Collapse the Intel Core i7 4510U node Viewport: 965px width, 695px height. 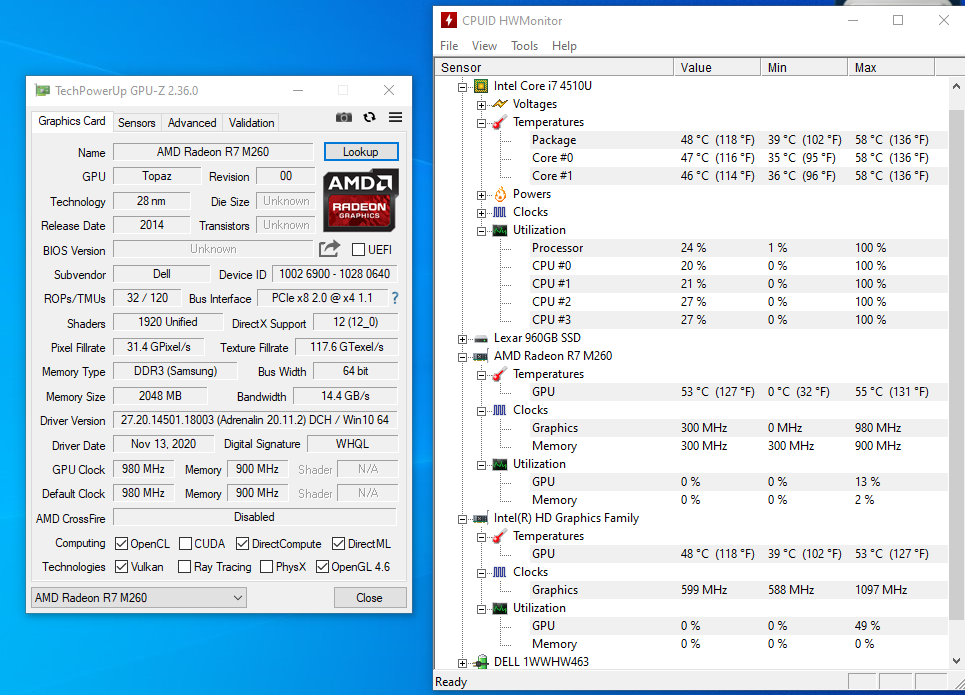[462, 87]
